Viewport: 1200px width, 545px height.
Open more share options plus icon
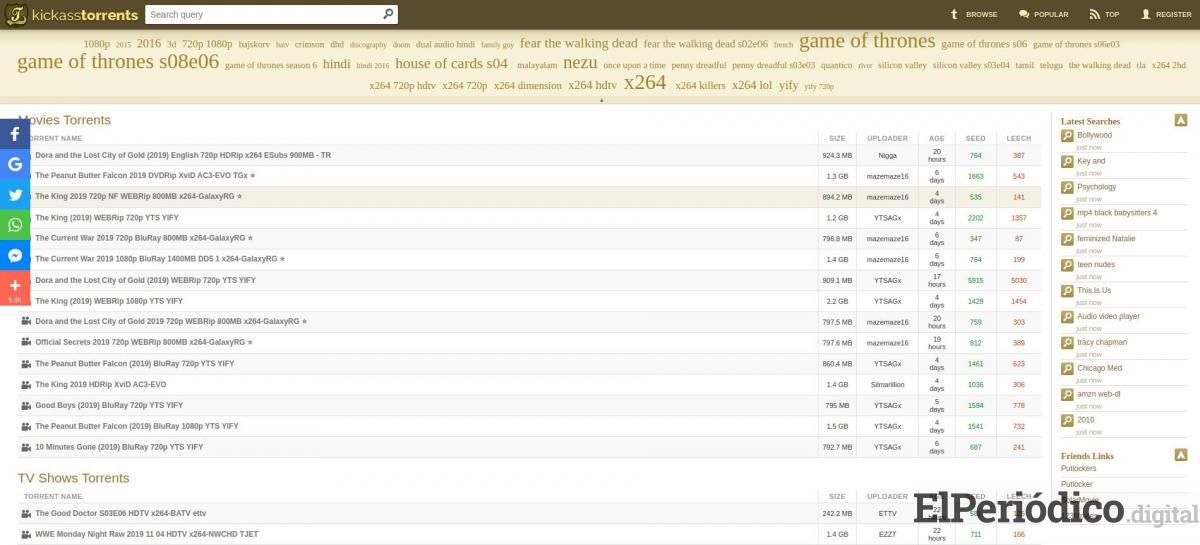[15, 287]
